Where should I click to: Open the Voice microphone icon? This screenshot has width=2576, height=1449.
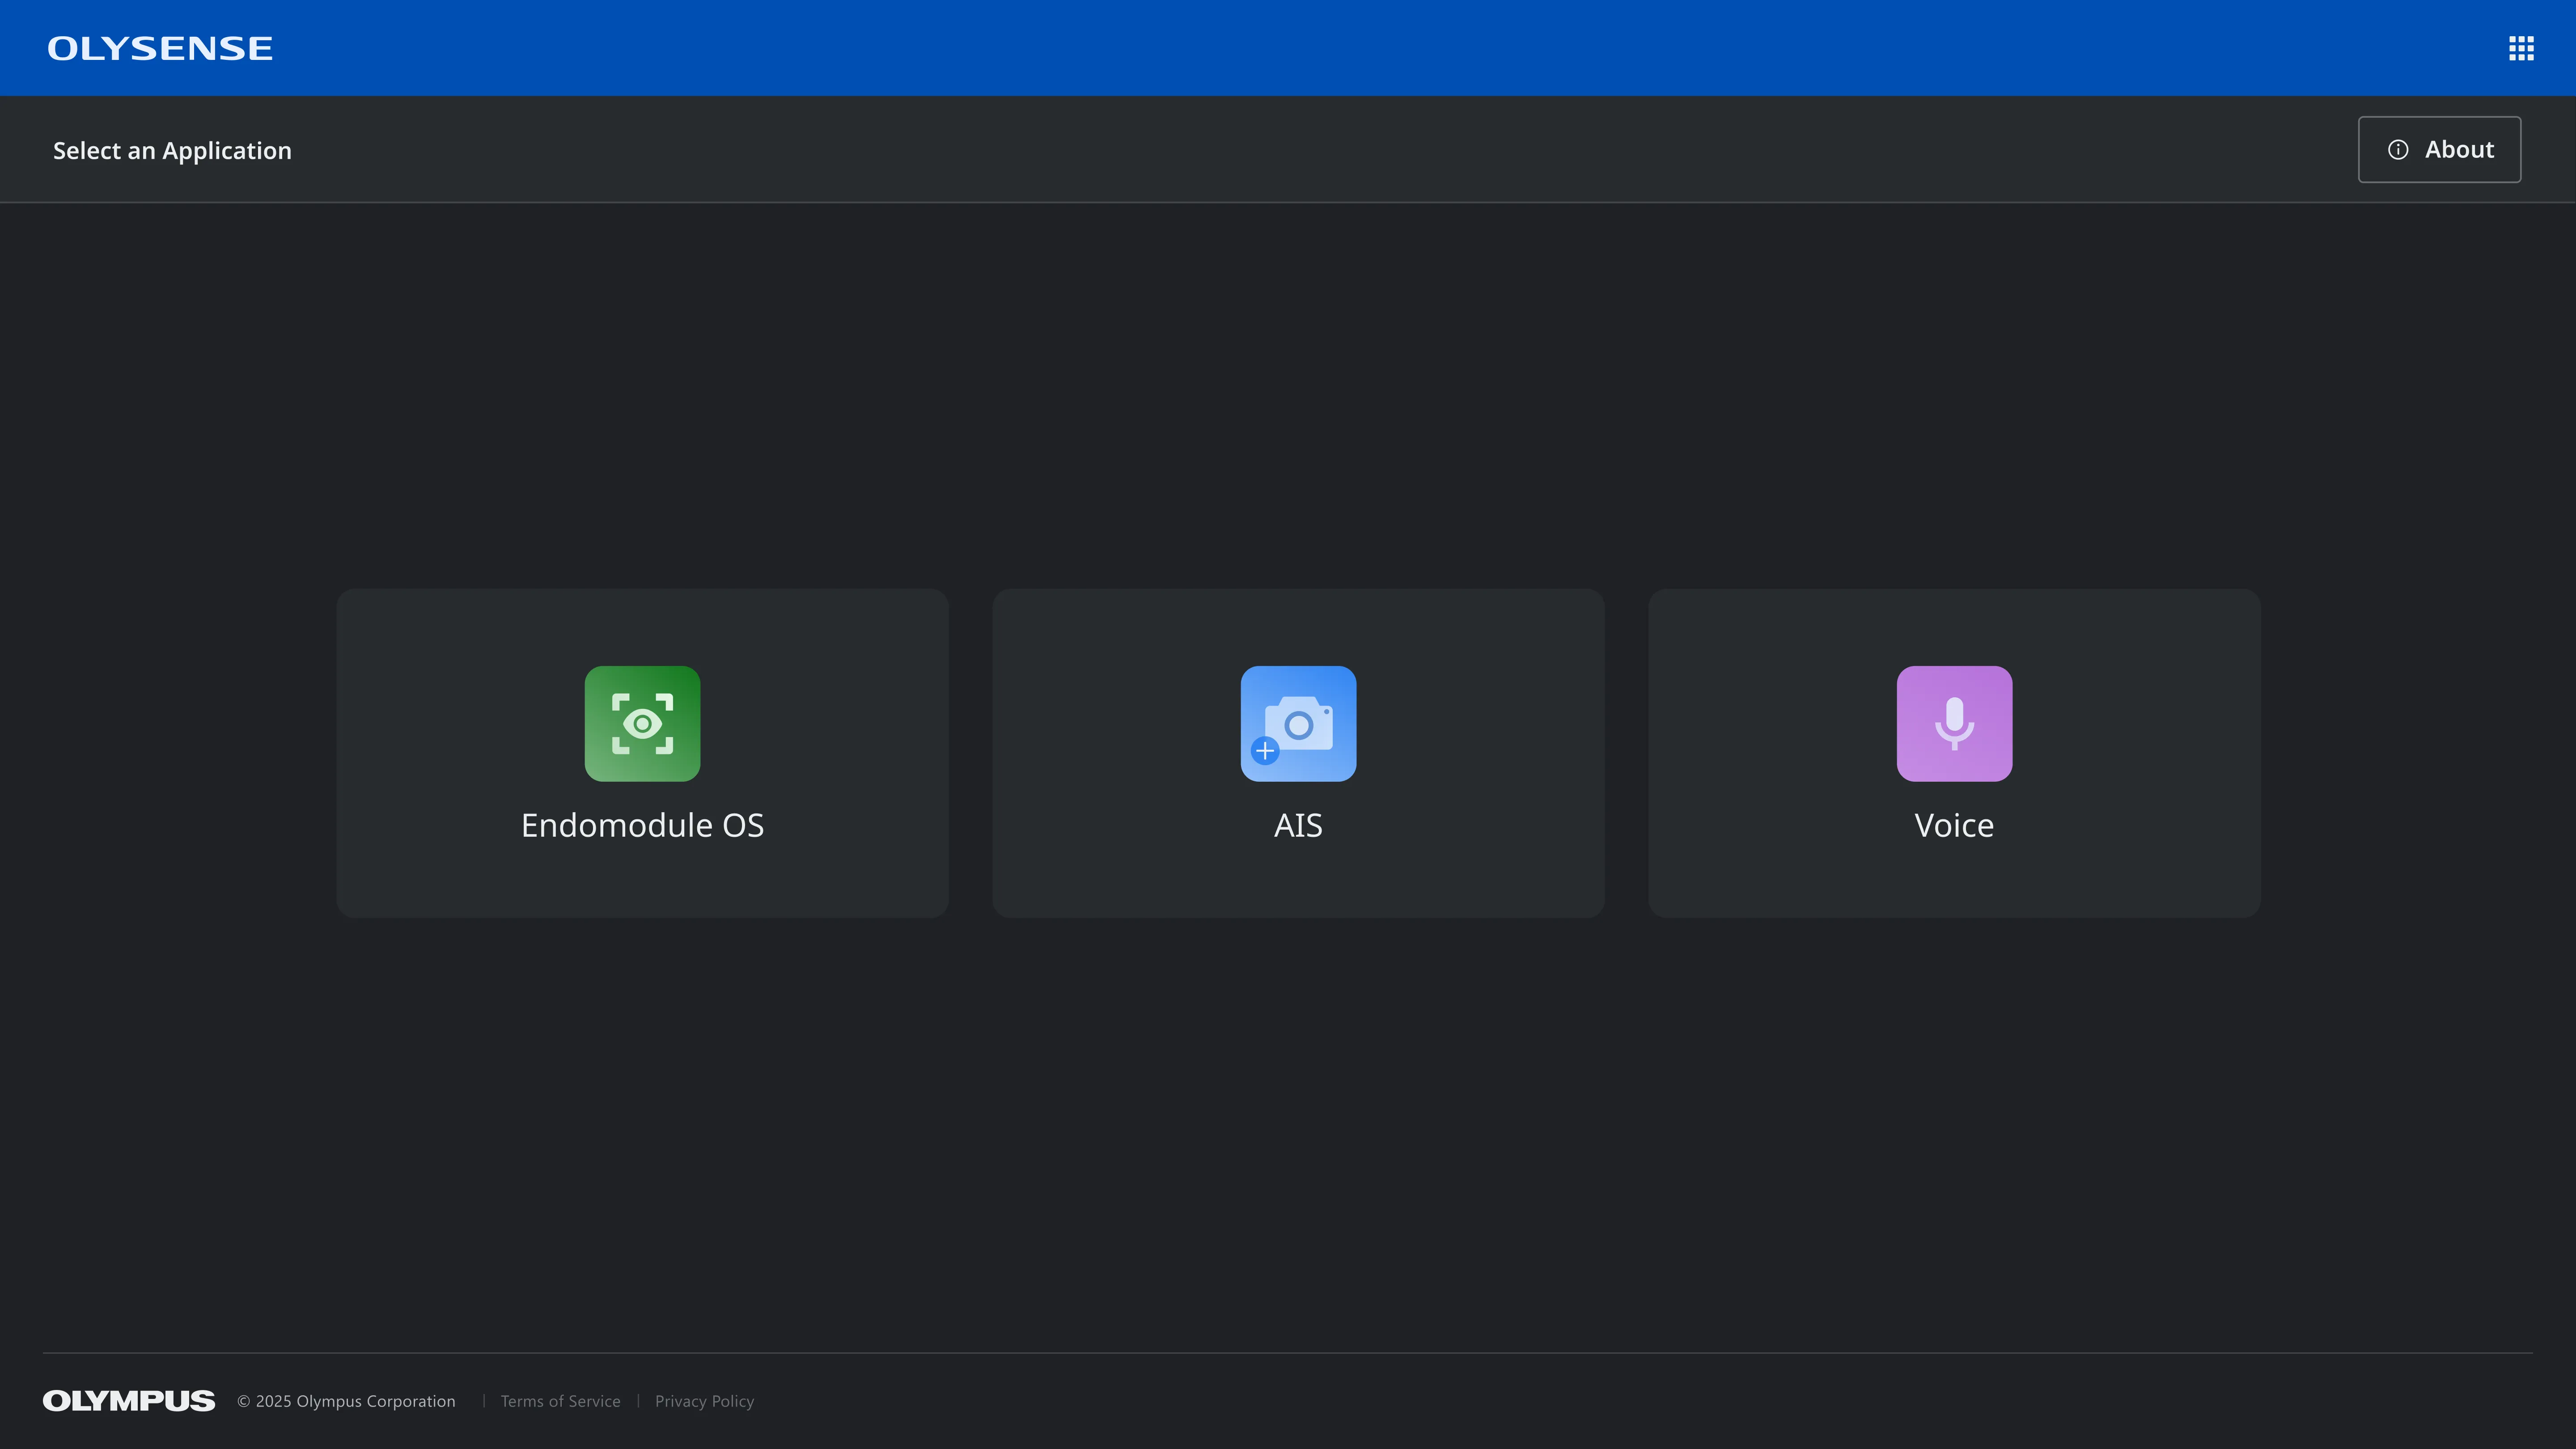point(1953,723)
